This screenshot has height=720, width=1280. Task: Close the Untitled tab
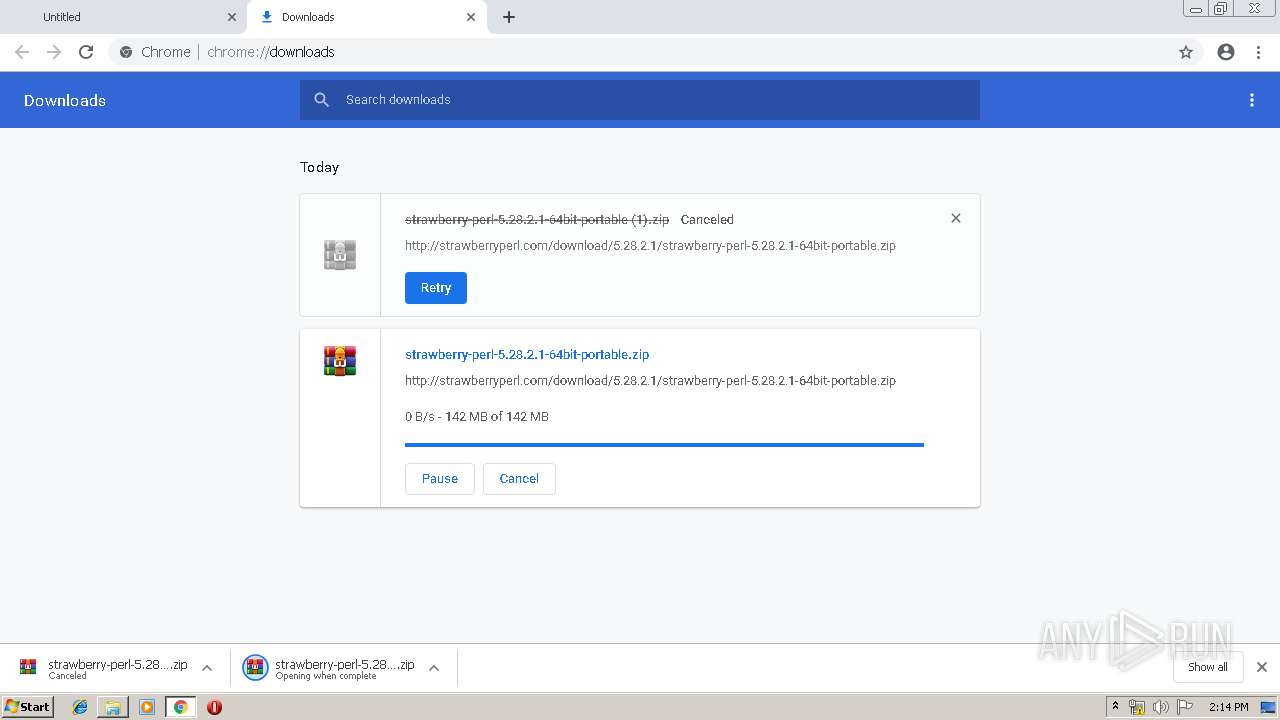[x=232, y=17]
